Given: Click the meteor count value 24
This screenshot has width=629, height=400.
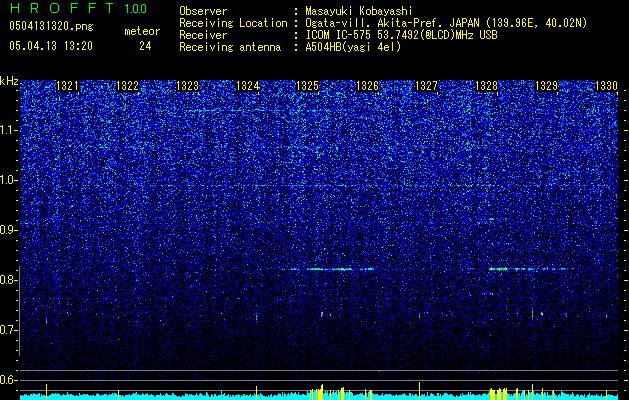Looking at the screenshot, I should 145,46.
